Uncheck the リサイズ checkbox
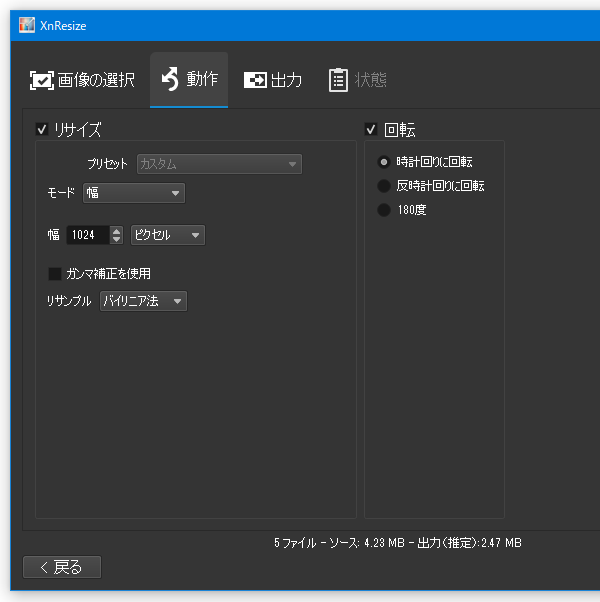Screen dimensions: 600x602 [42, 129]
